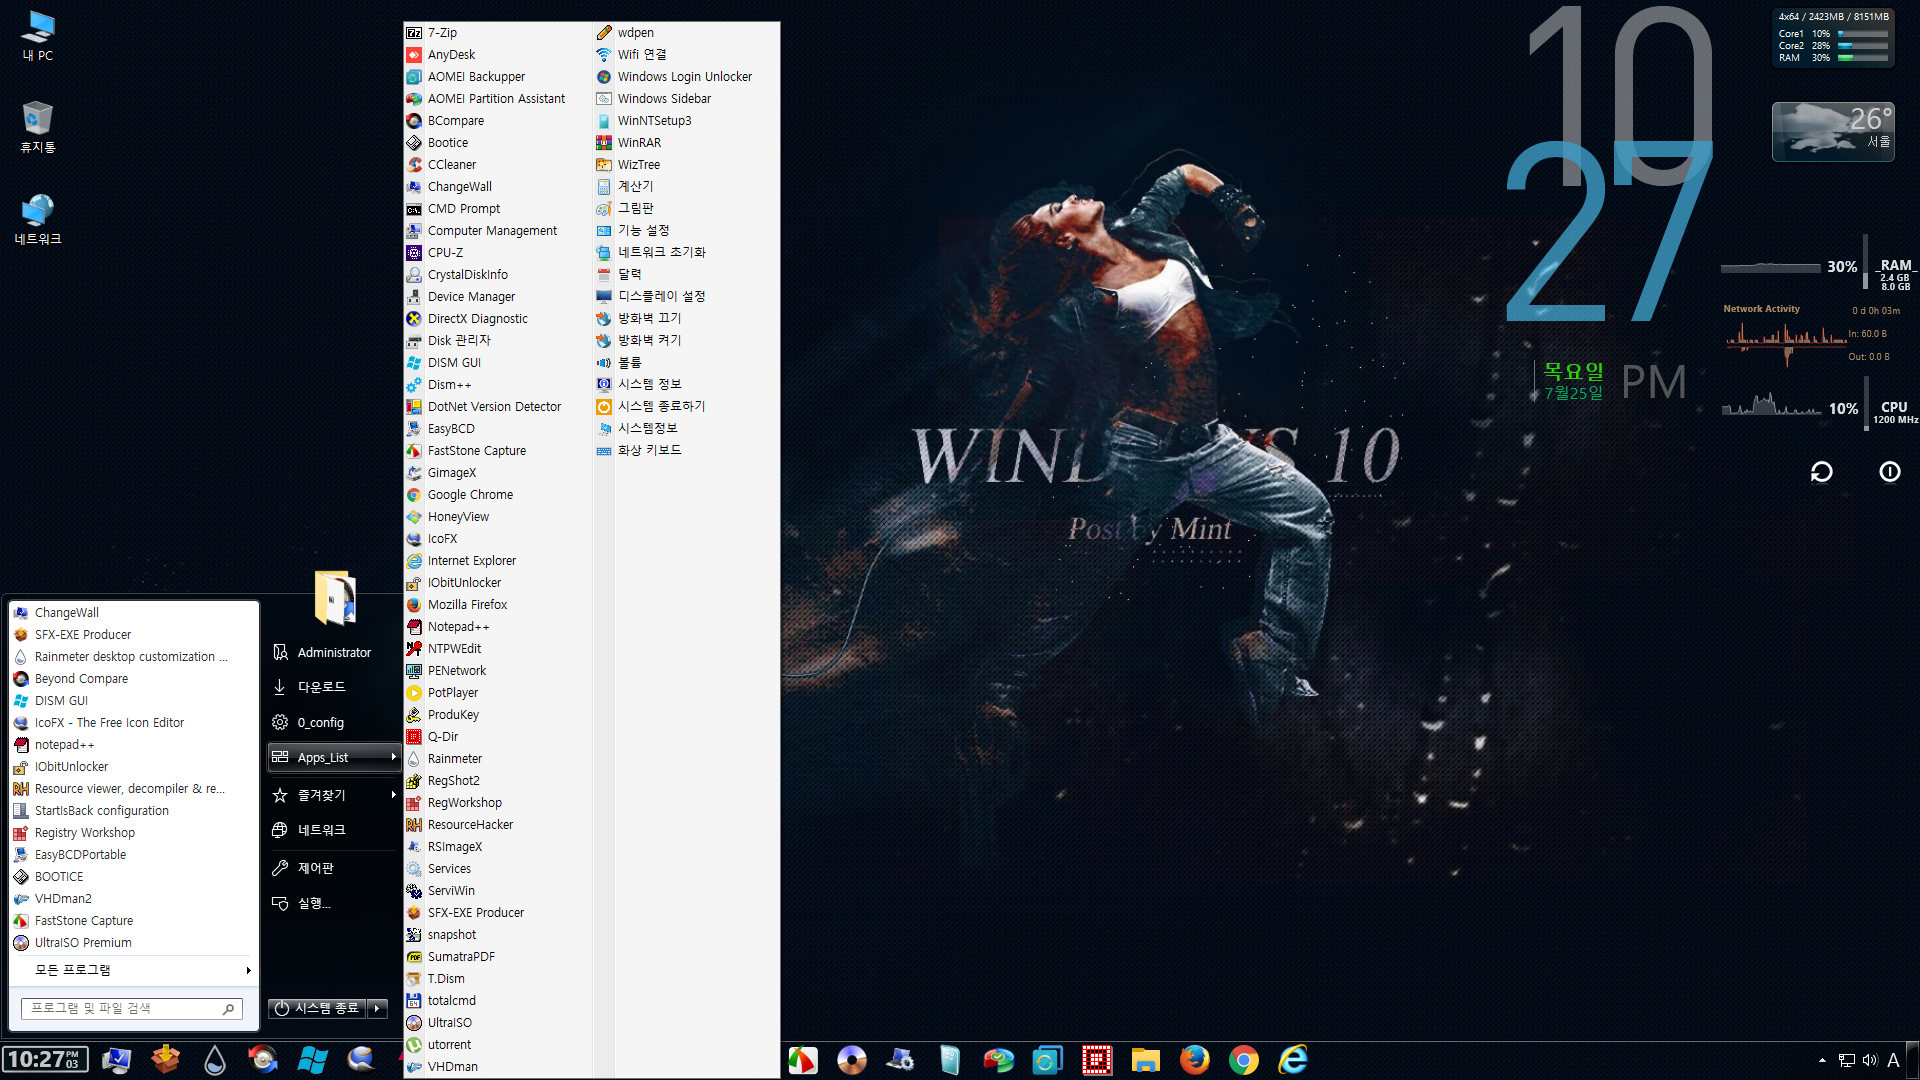Click the 프로그램 및 파일 검색 search field
This screenshot has width=1920, height=1080.
click(132, 1009)
